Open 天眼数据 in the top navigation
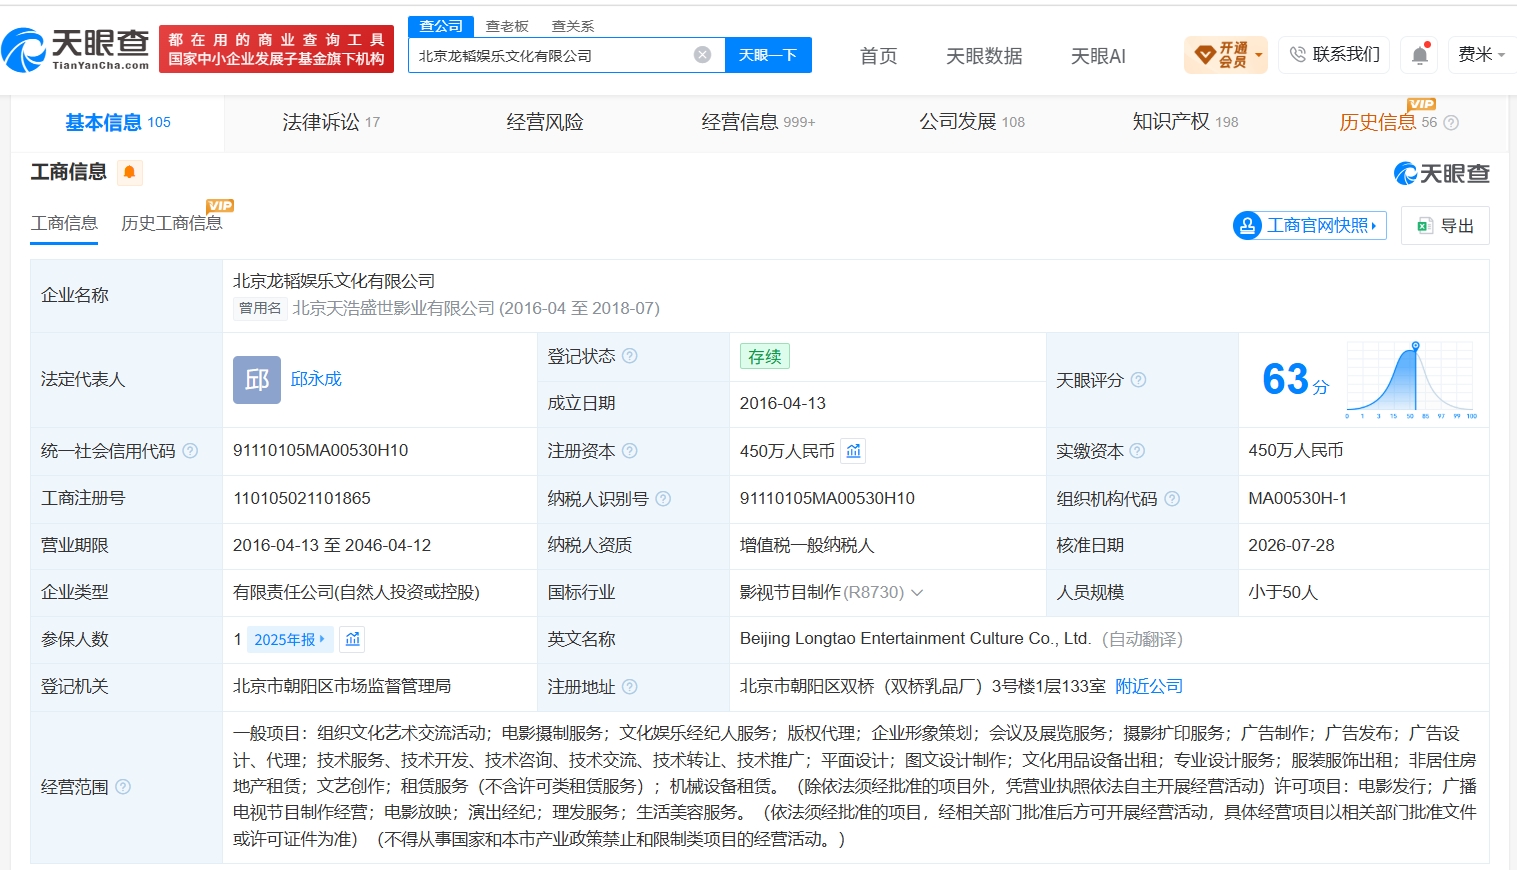 984,56
